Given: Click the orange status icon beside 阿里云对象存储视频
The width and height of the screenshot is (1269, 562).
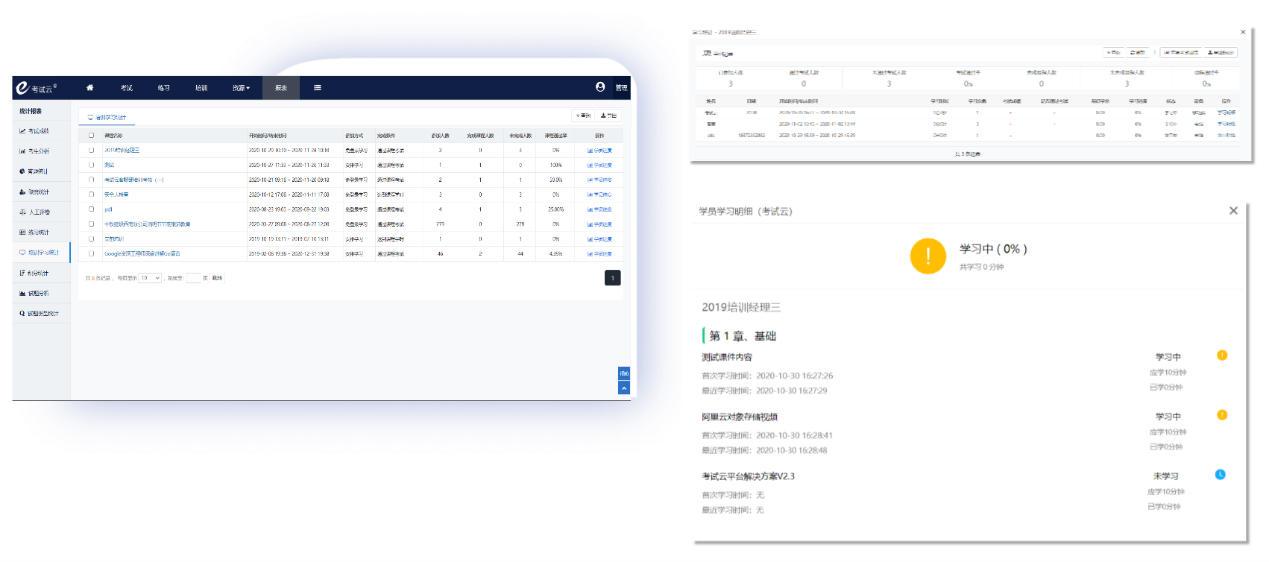Looking at the screenshot, I should point(1221,415).
